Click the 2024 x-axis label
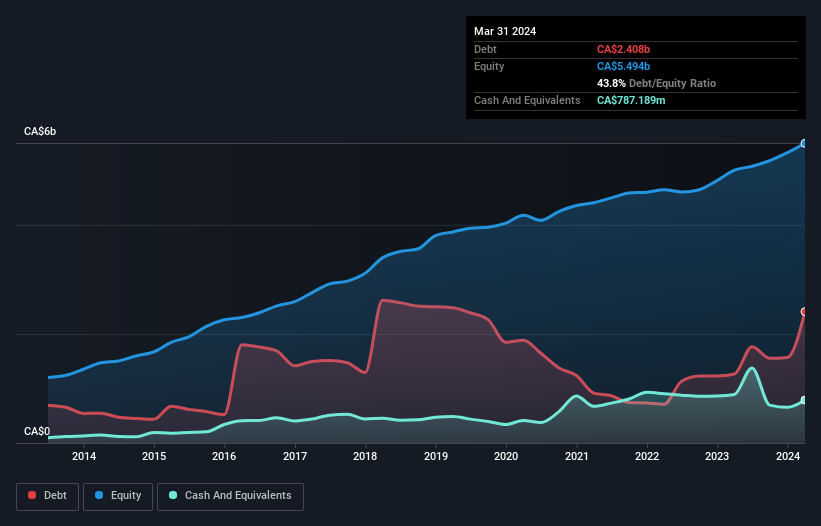 [x=787, y=456]
